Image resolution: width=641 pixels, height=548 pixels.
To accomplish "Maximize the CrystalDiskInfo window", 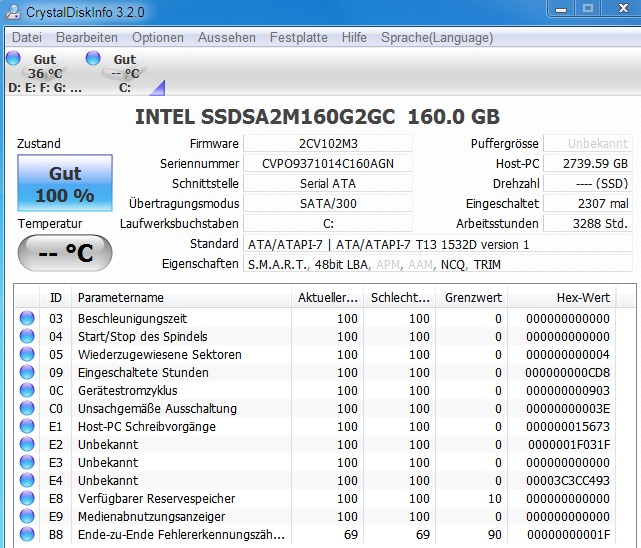I will [x=588, y=8].
